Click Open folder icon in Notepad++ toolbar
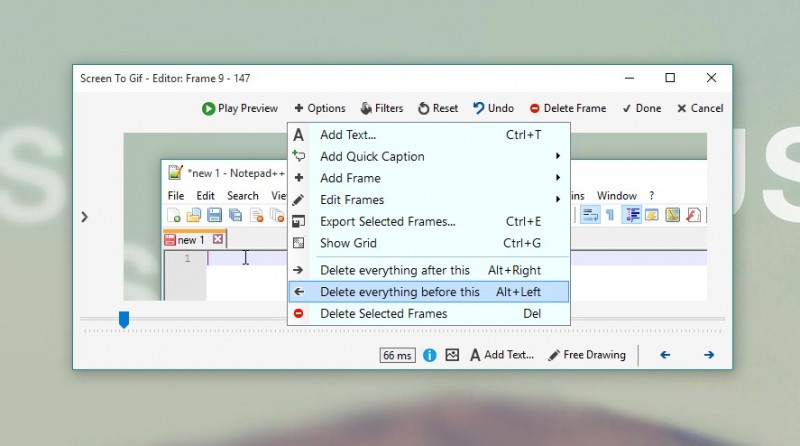Viewport: 800px width, 446px height. [194, 215]
